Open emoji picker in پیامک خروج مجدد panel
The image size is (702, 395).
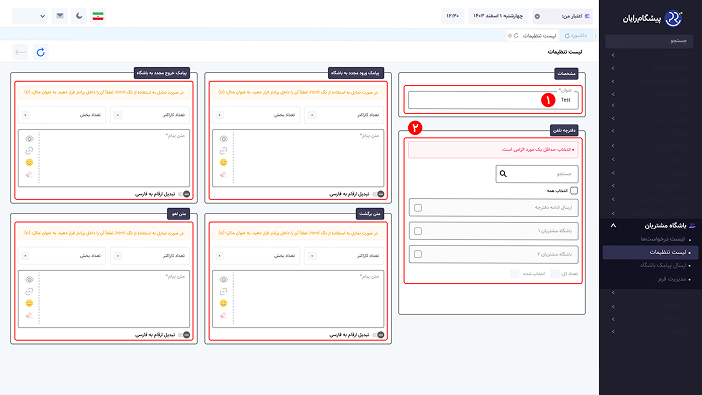(30, 162)
